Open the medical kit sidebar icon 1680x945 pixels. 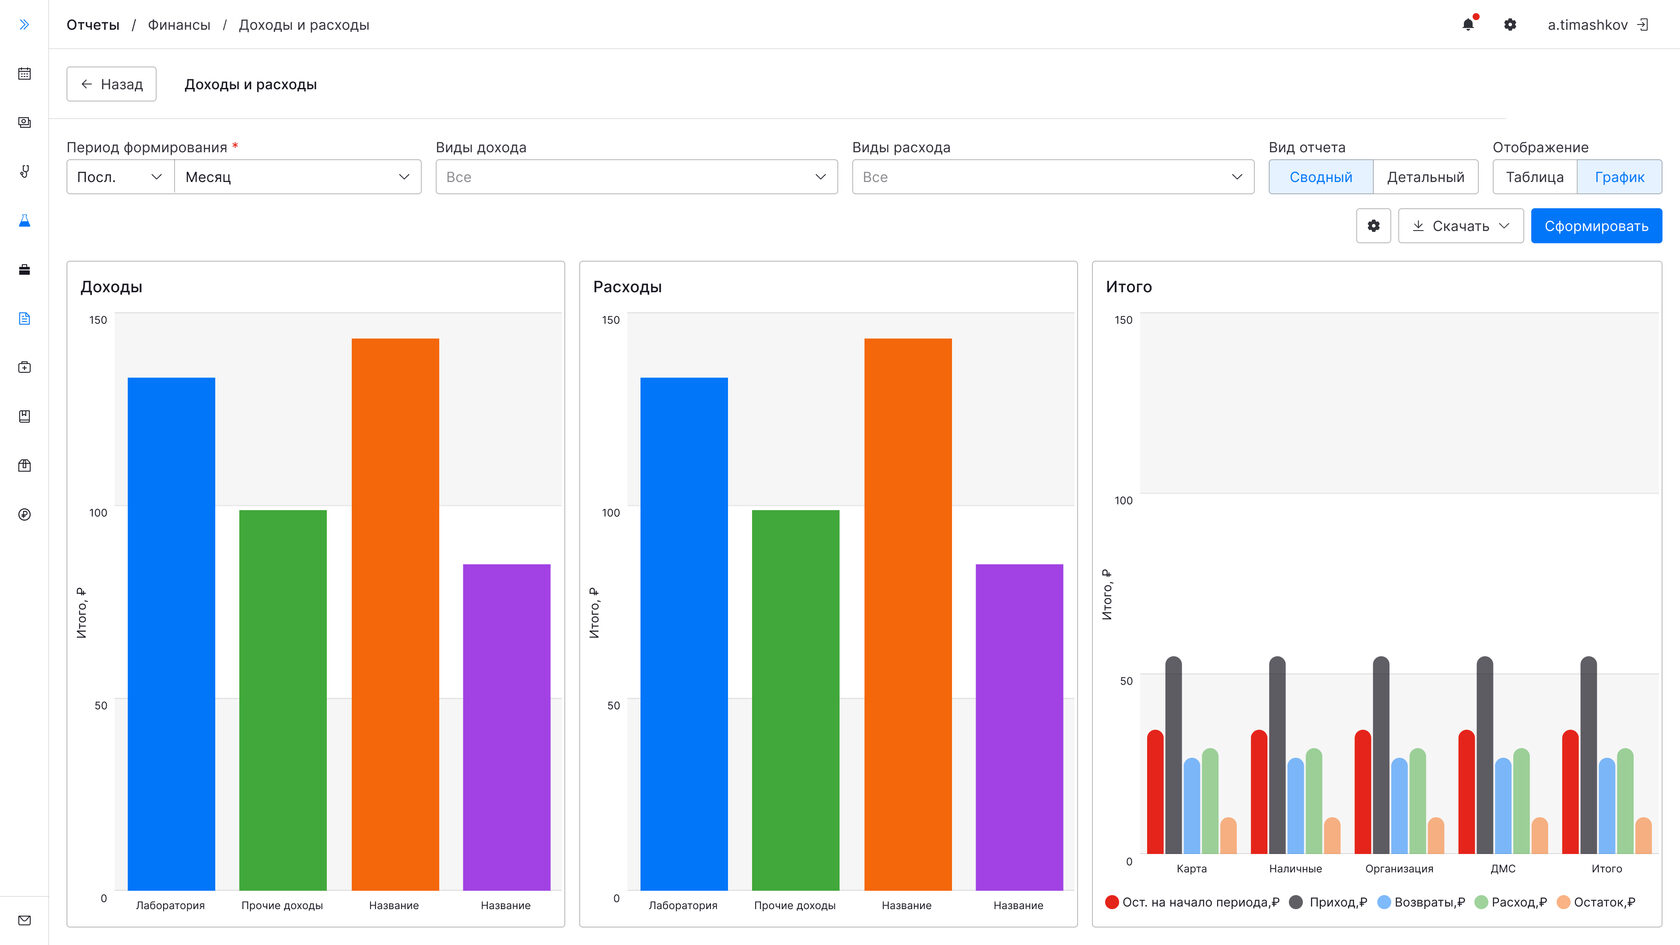[24, 368]
